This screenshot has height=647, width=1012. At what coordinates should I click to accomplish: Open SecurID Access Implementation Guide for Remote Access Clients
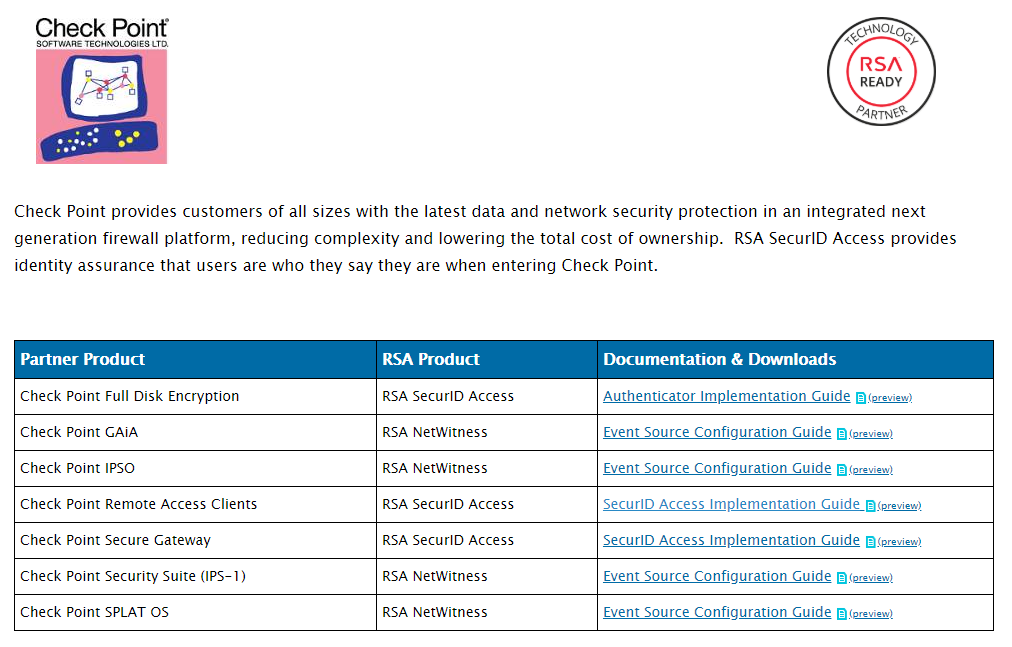pos(731,504)
